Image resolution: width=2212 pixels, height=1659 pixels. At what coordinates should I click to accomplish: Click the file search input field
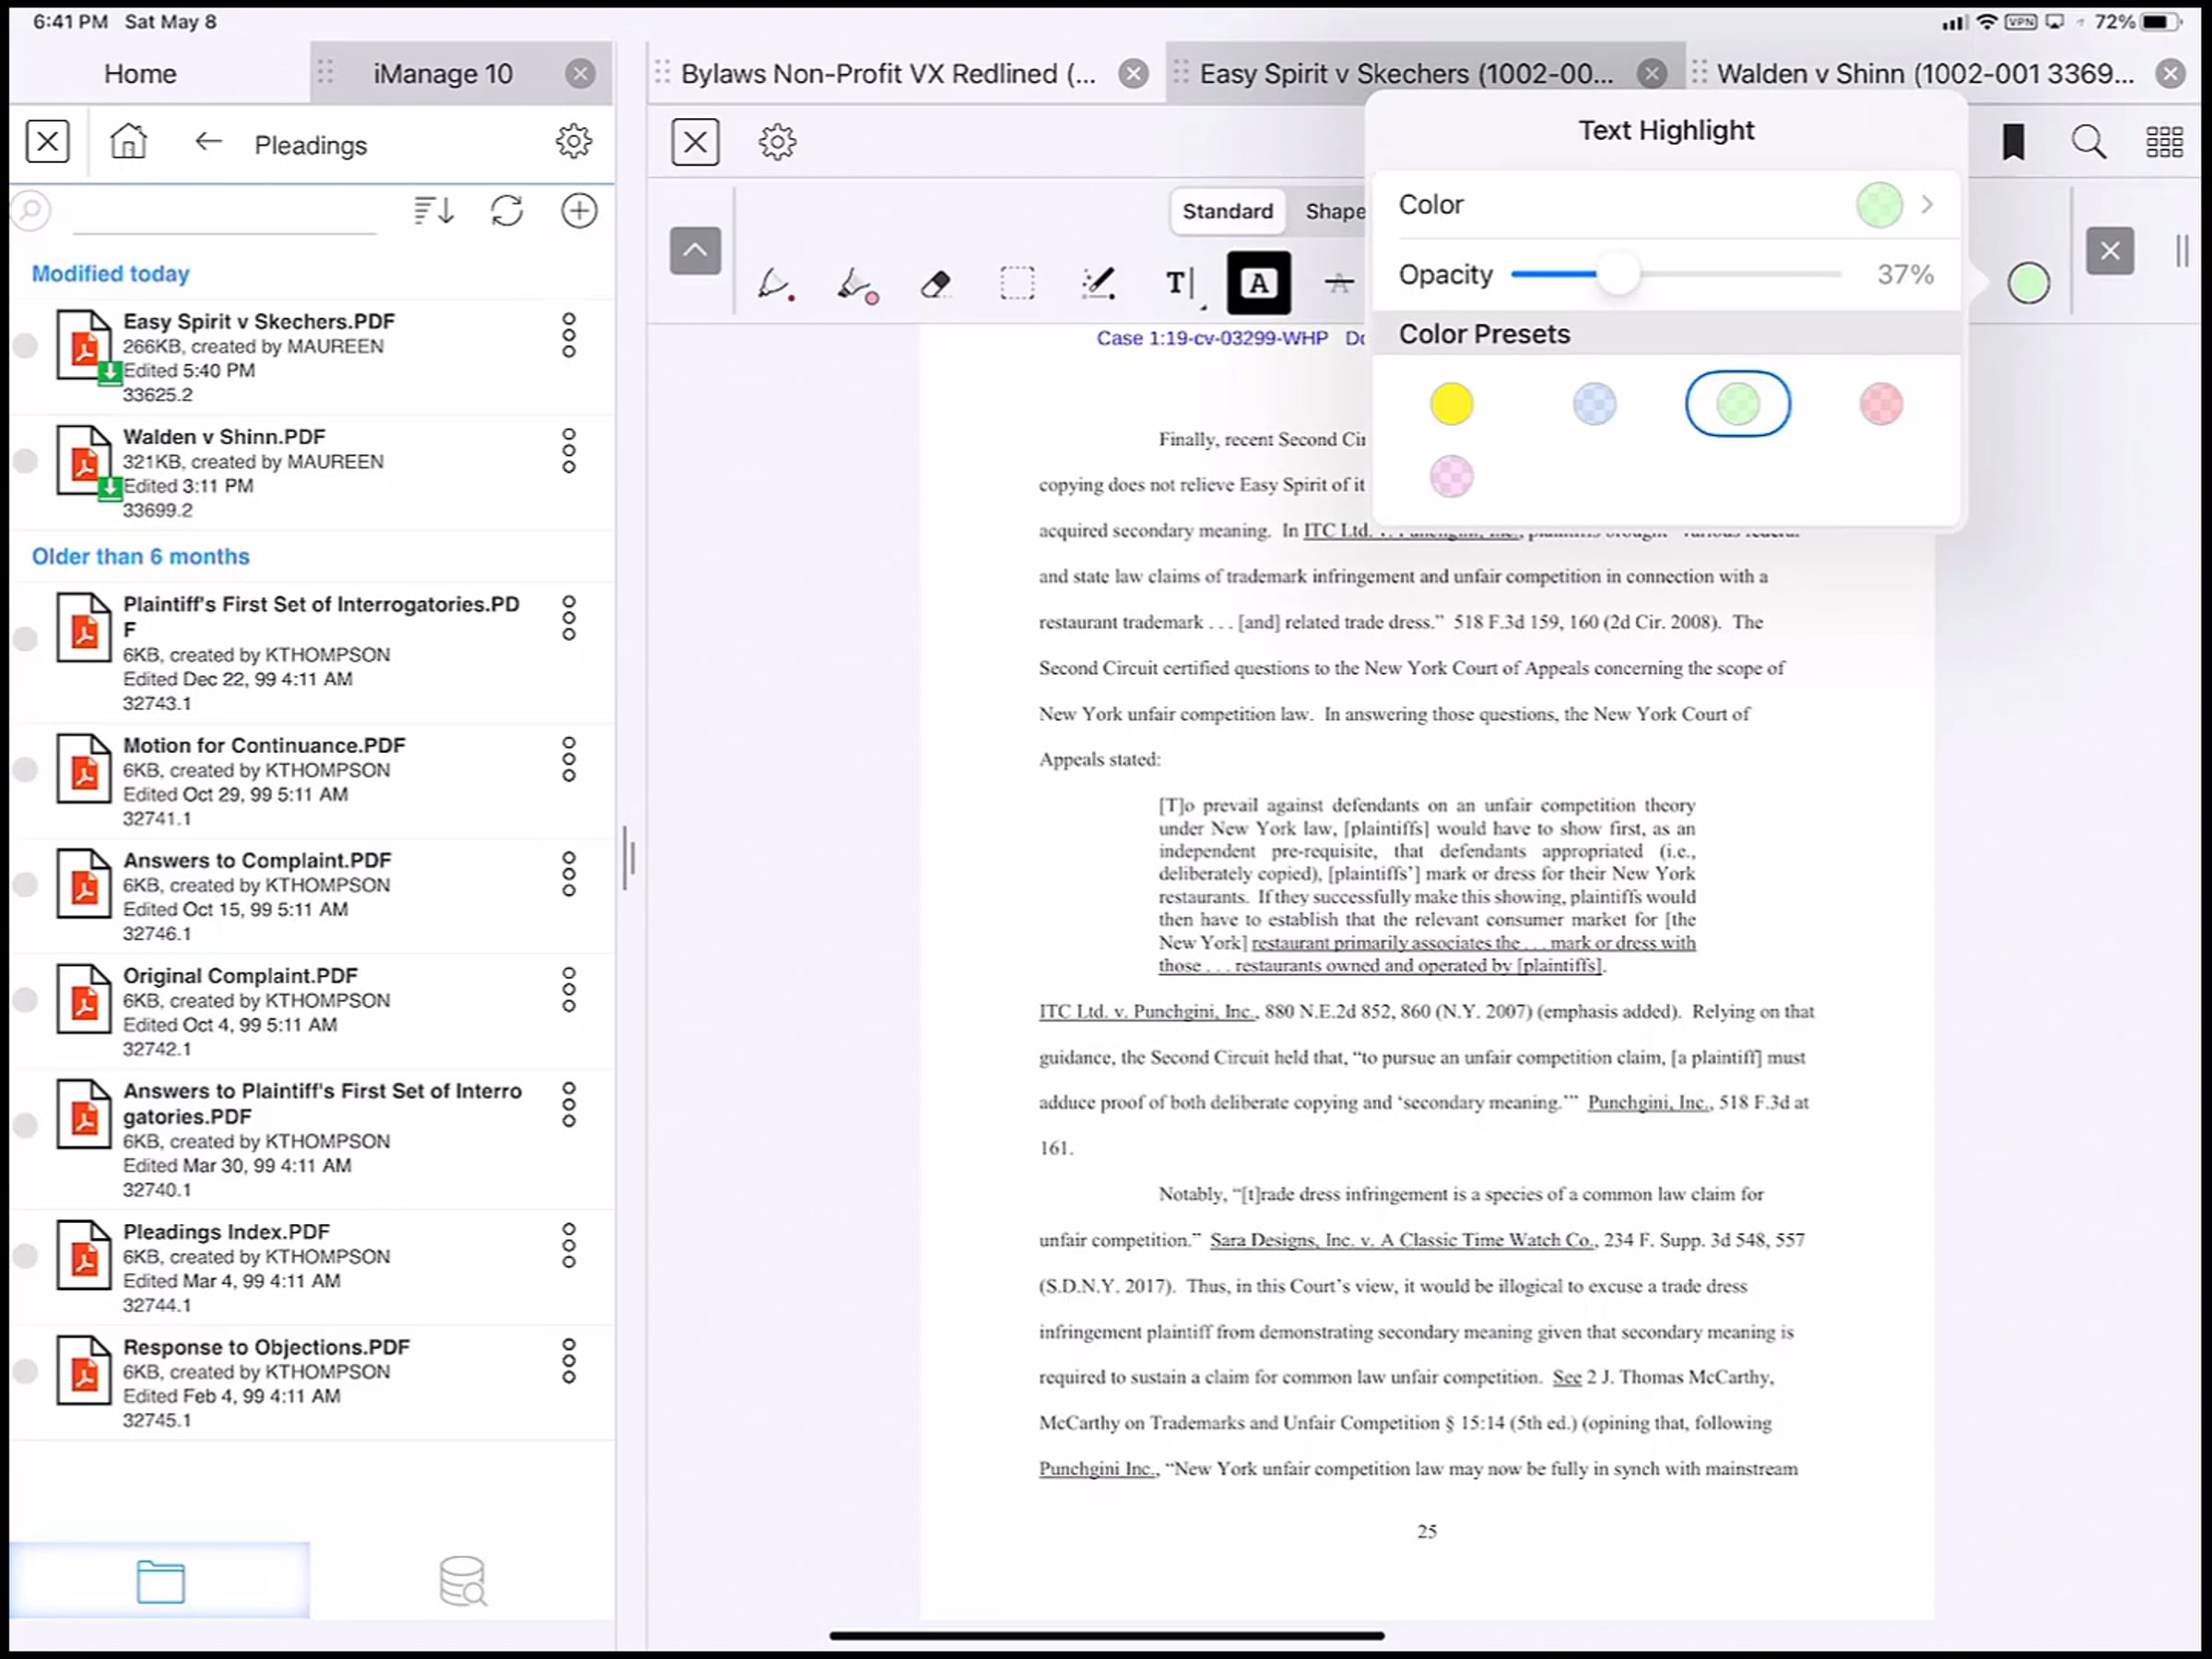[x=225, y=212]
